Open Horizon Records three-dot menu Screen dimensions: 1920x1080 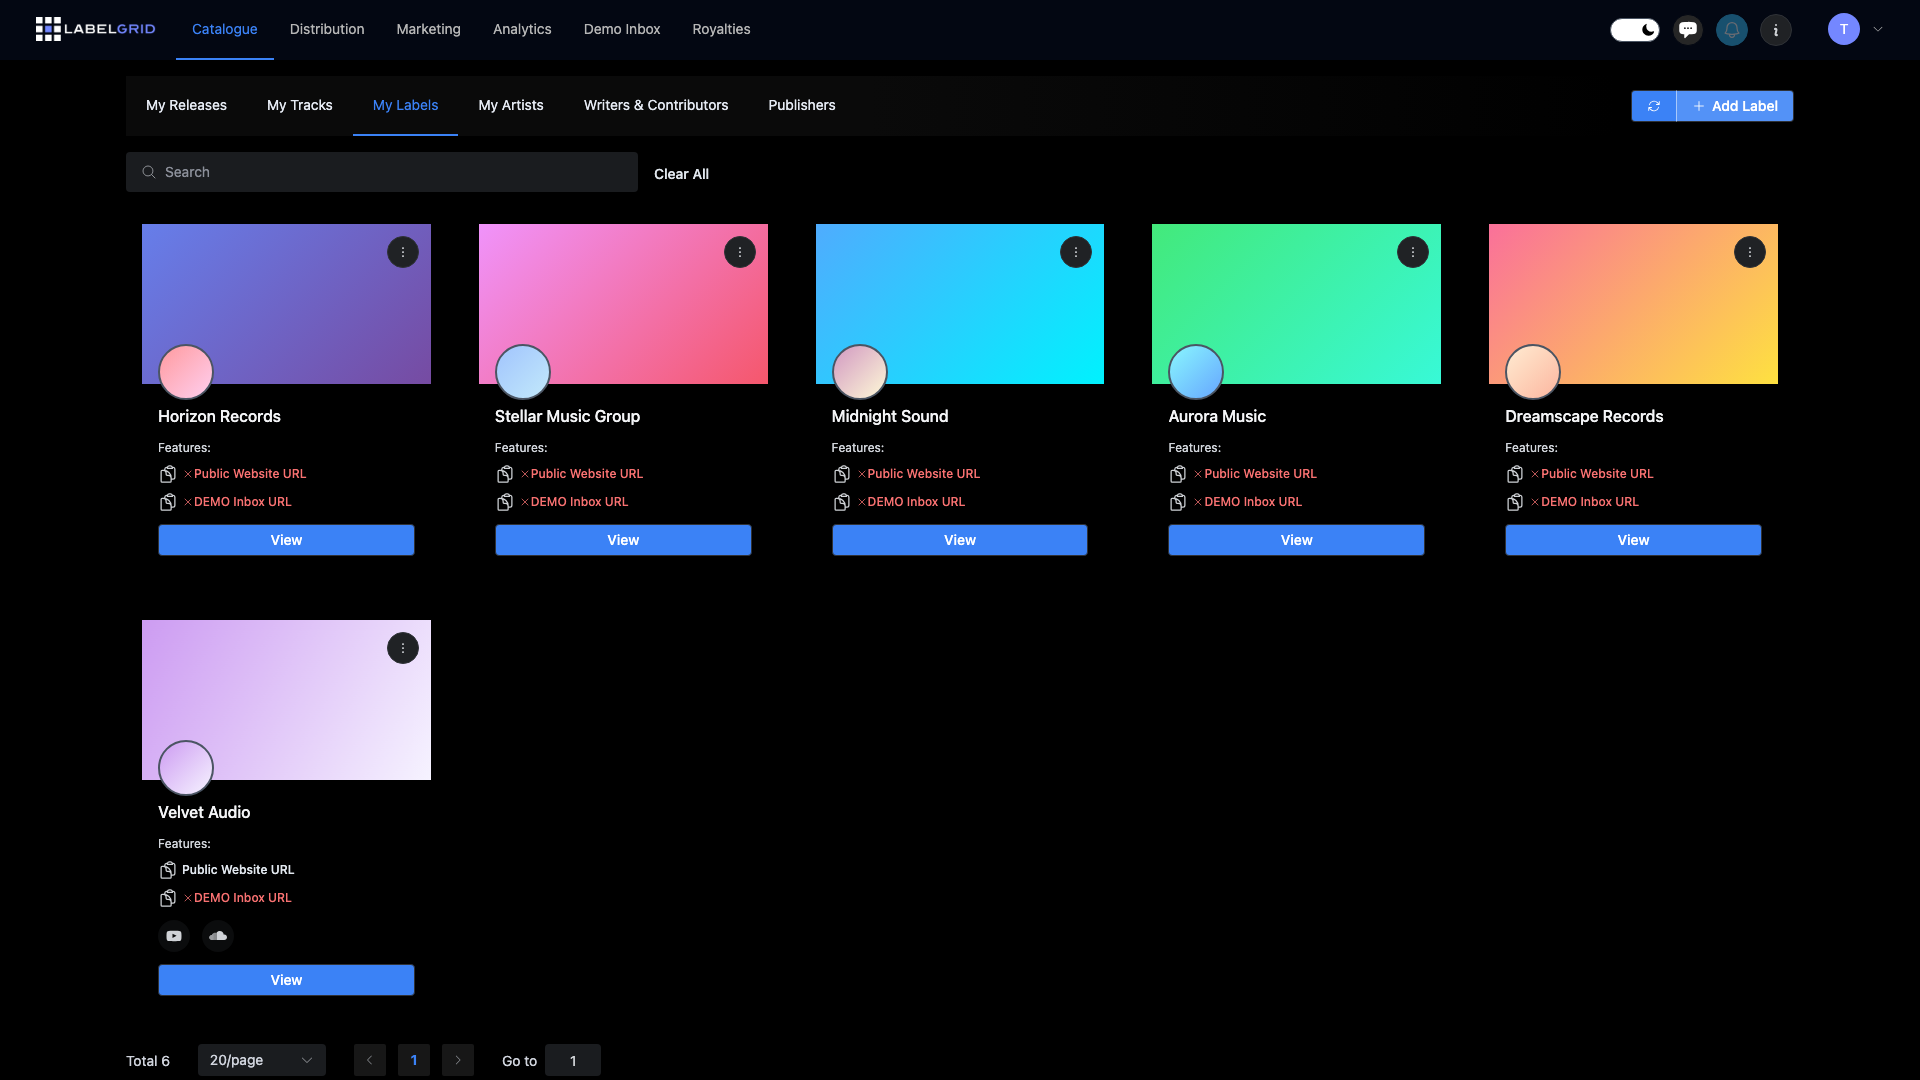tap(403, 252)
